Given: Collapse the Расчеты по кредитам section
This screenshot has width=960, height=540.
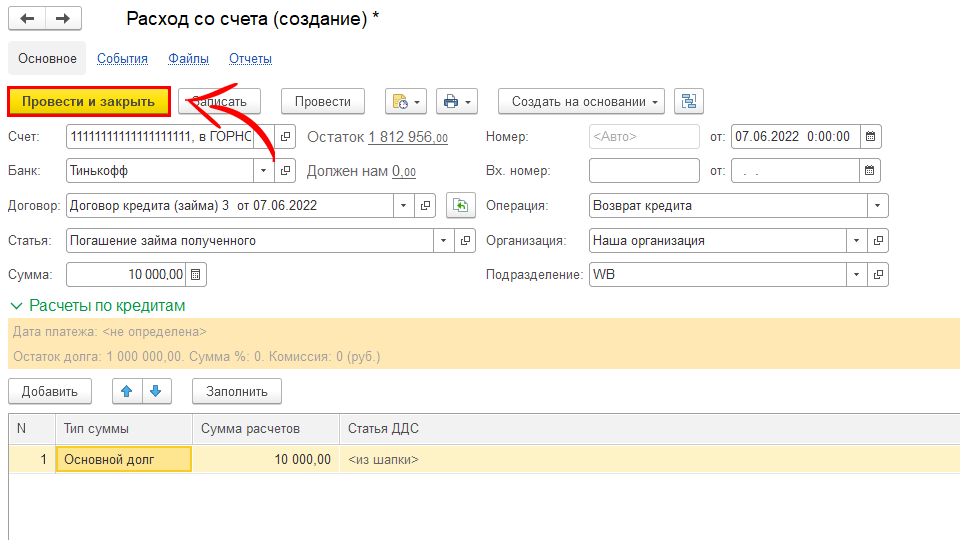Looking at the screenshot, I should tap(16, 305).
